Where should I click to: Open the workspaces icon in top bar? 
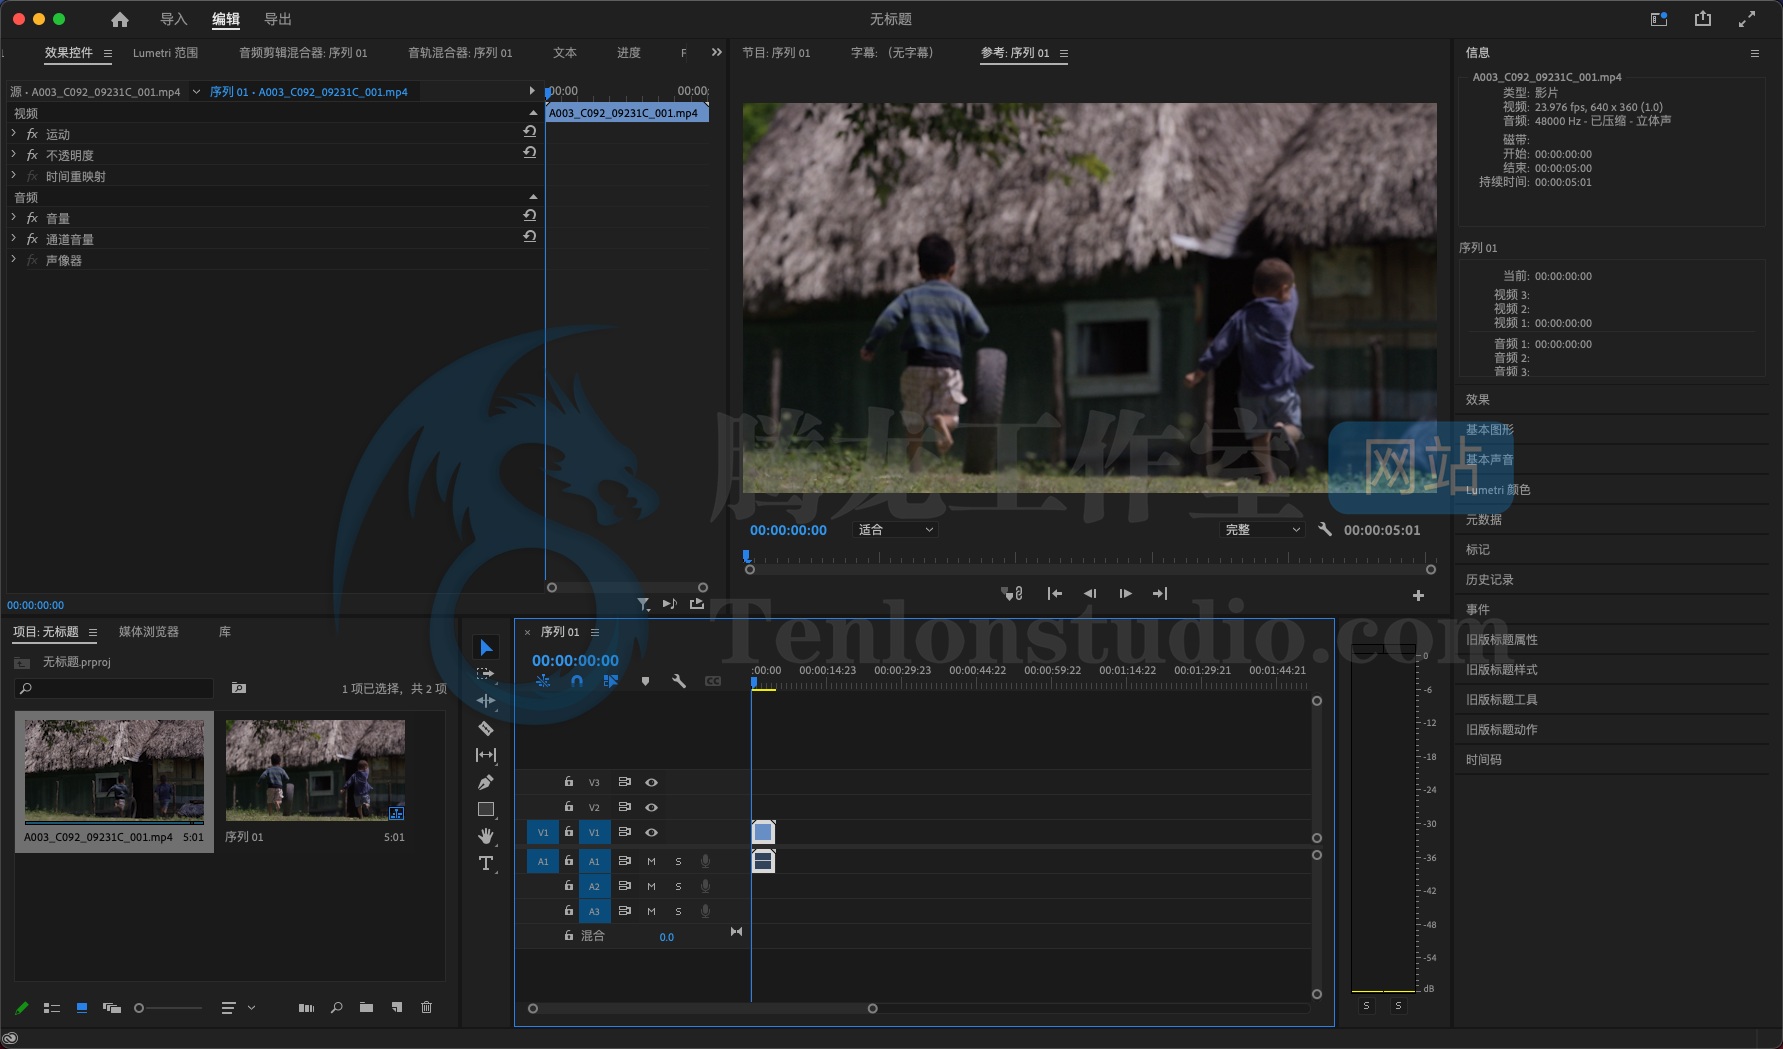(x=1659, y=19)
